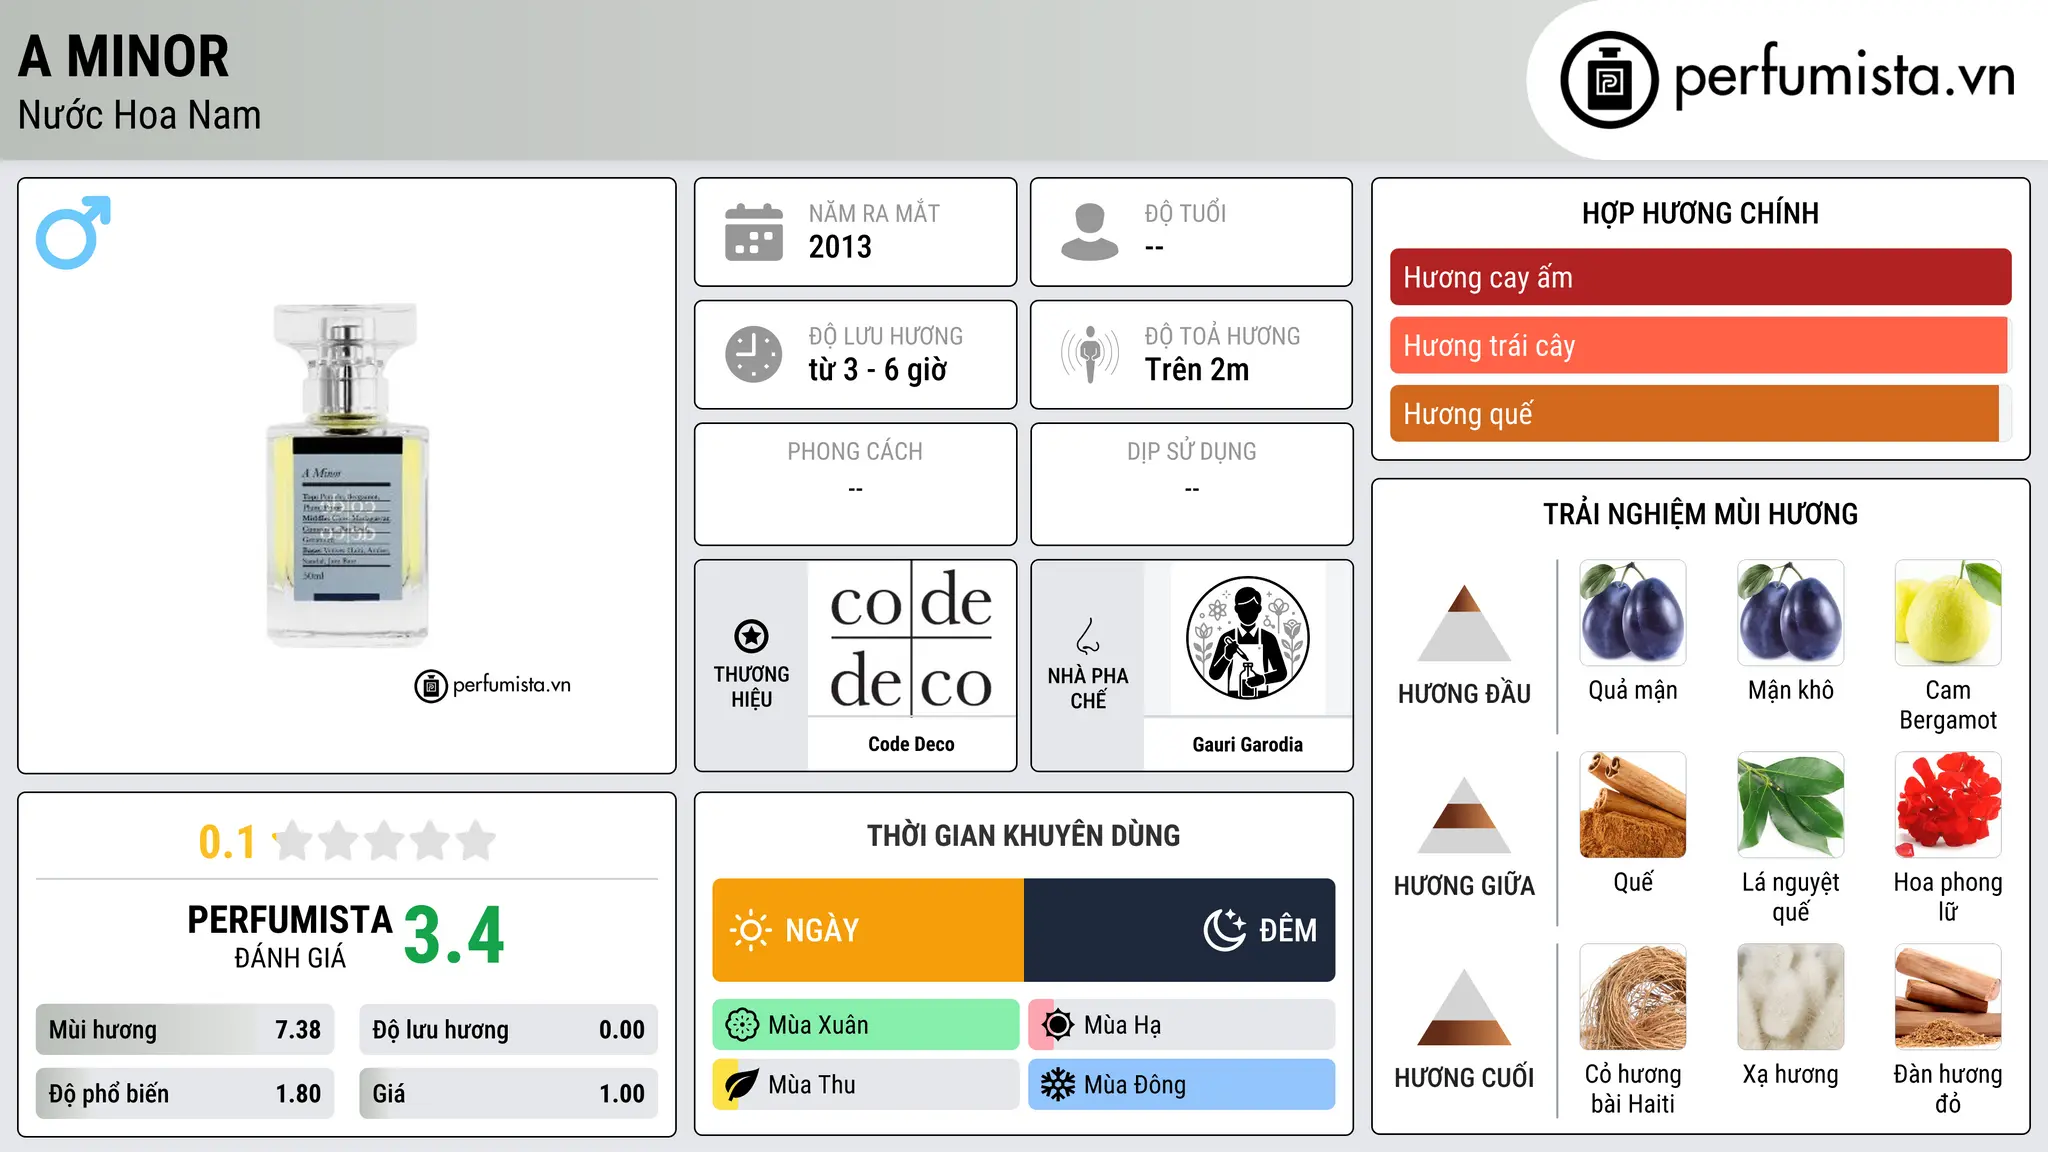2048x1152 pixels.
Task: Click the flower icon for Mùa Xuân
Action: click(x=742, y=1025)
